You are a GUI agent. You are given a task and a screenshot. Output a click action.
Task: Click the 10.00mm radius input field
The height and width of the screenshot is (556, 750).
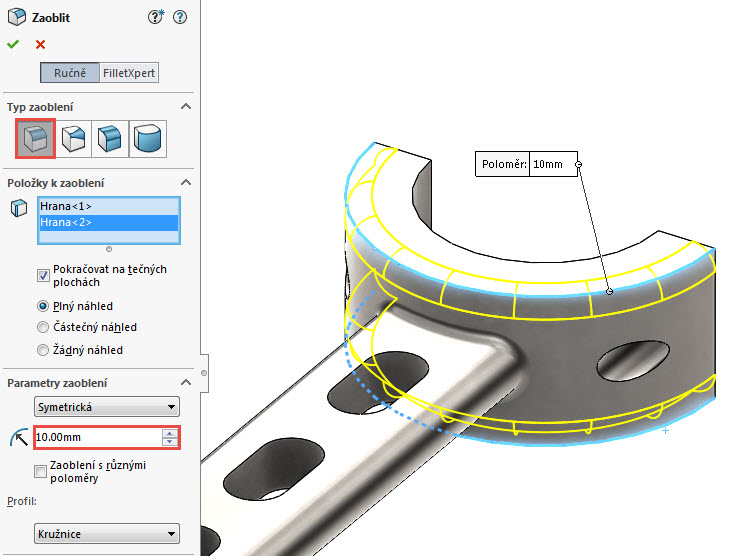96,437
